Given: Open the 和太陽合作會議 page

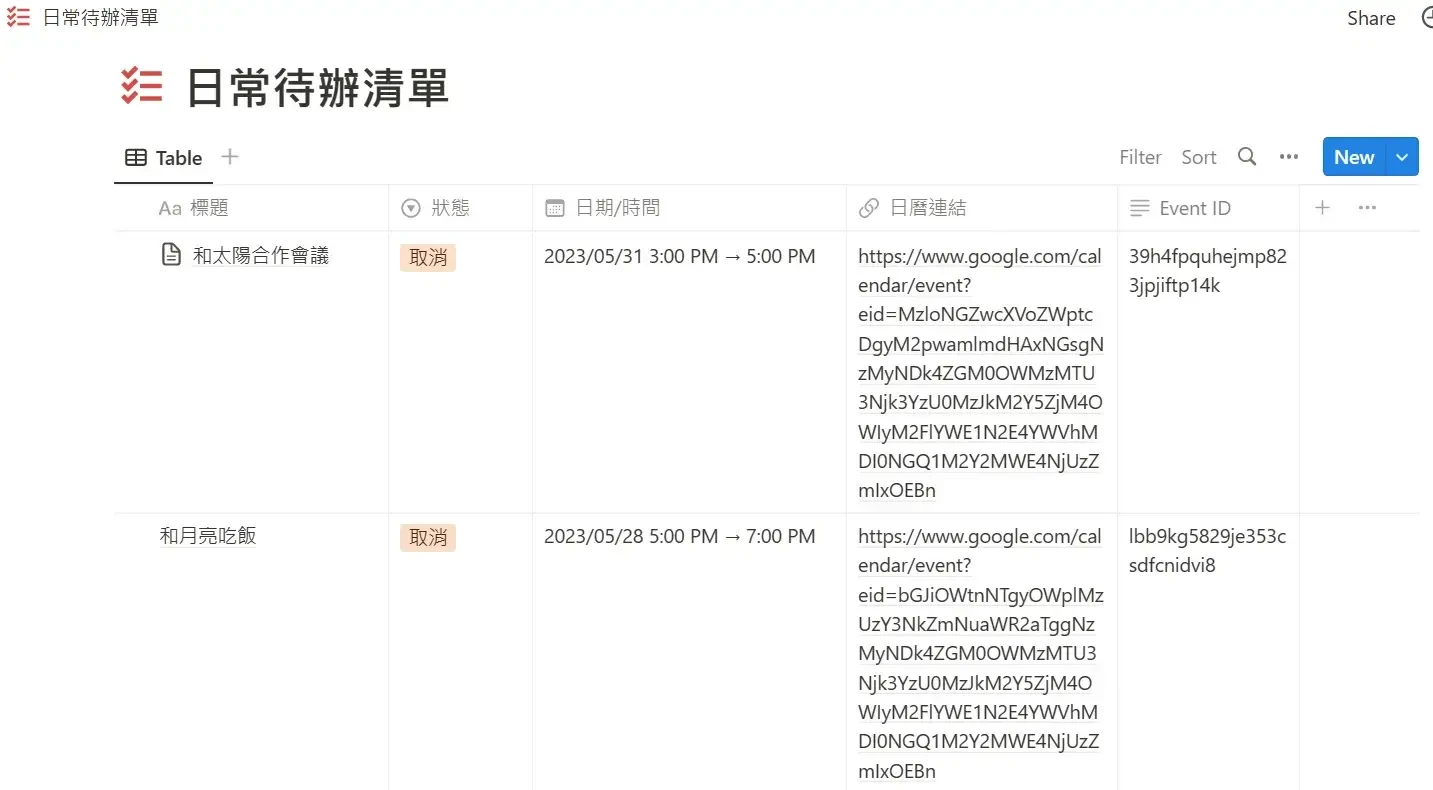Looking at the screenshot, I should click(261, 256).
